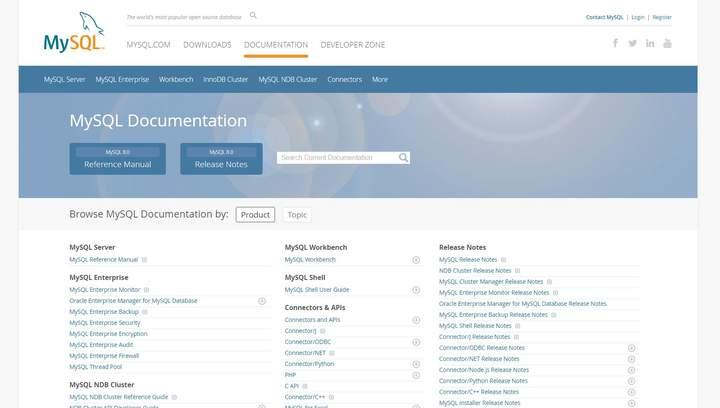Expand Oracle Enterprise Manager for MySQL Database
The width and height of the screenshot is (720, 408).
coord(262,301)
